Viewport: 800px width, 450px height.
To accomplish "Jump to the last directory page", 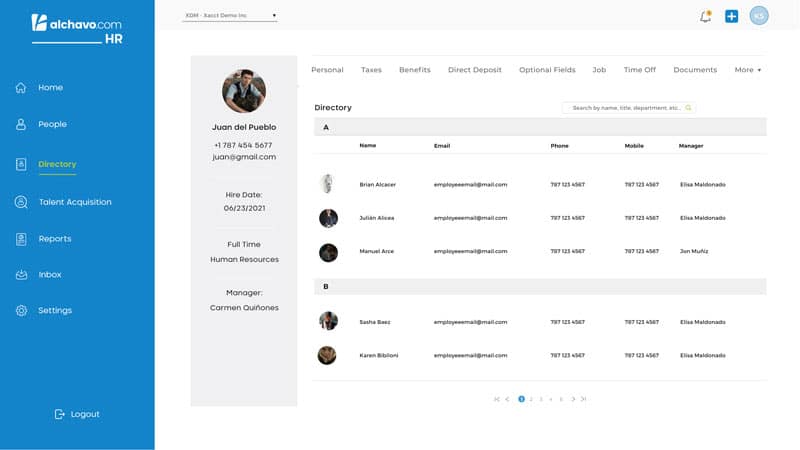I will pos(584,399).
